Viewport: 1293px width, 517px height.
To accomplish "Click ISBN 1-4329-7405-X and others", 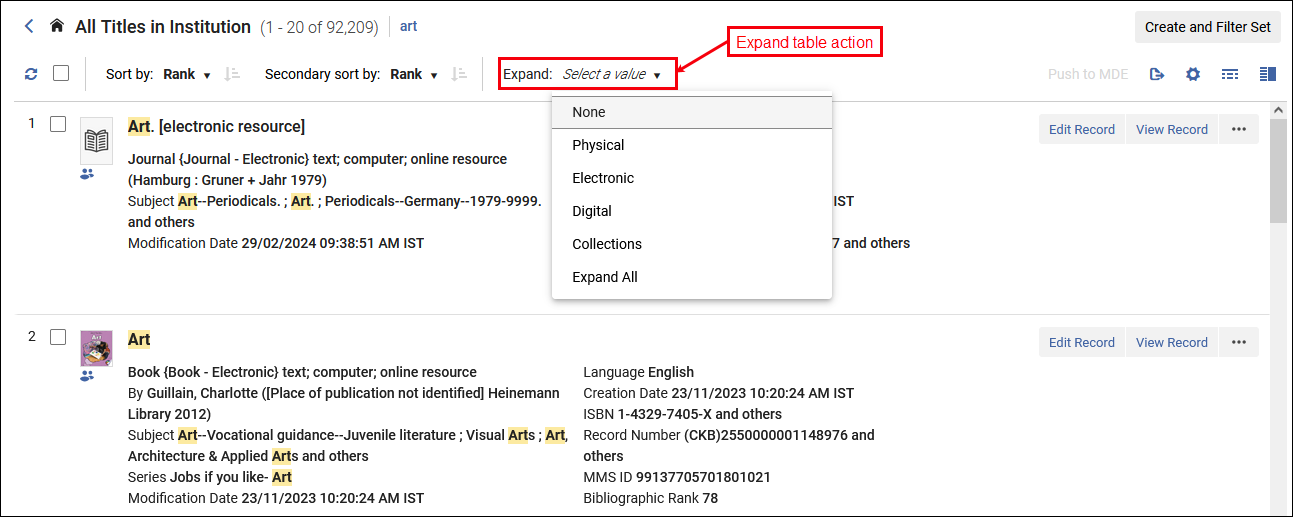I will 683,414.
